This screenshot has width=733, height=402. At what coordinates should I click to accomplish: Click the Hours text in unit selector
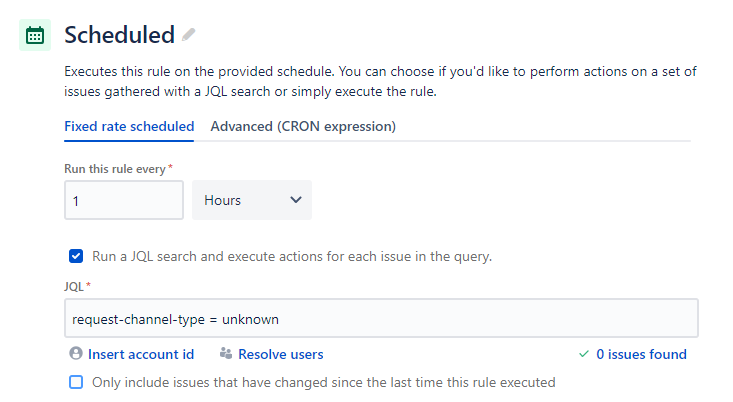(223, 200)
